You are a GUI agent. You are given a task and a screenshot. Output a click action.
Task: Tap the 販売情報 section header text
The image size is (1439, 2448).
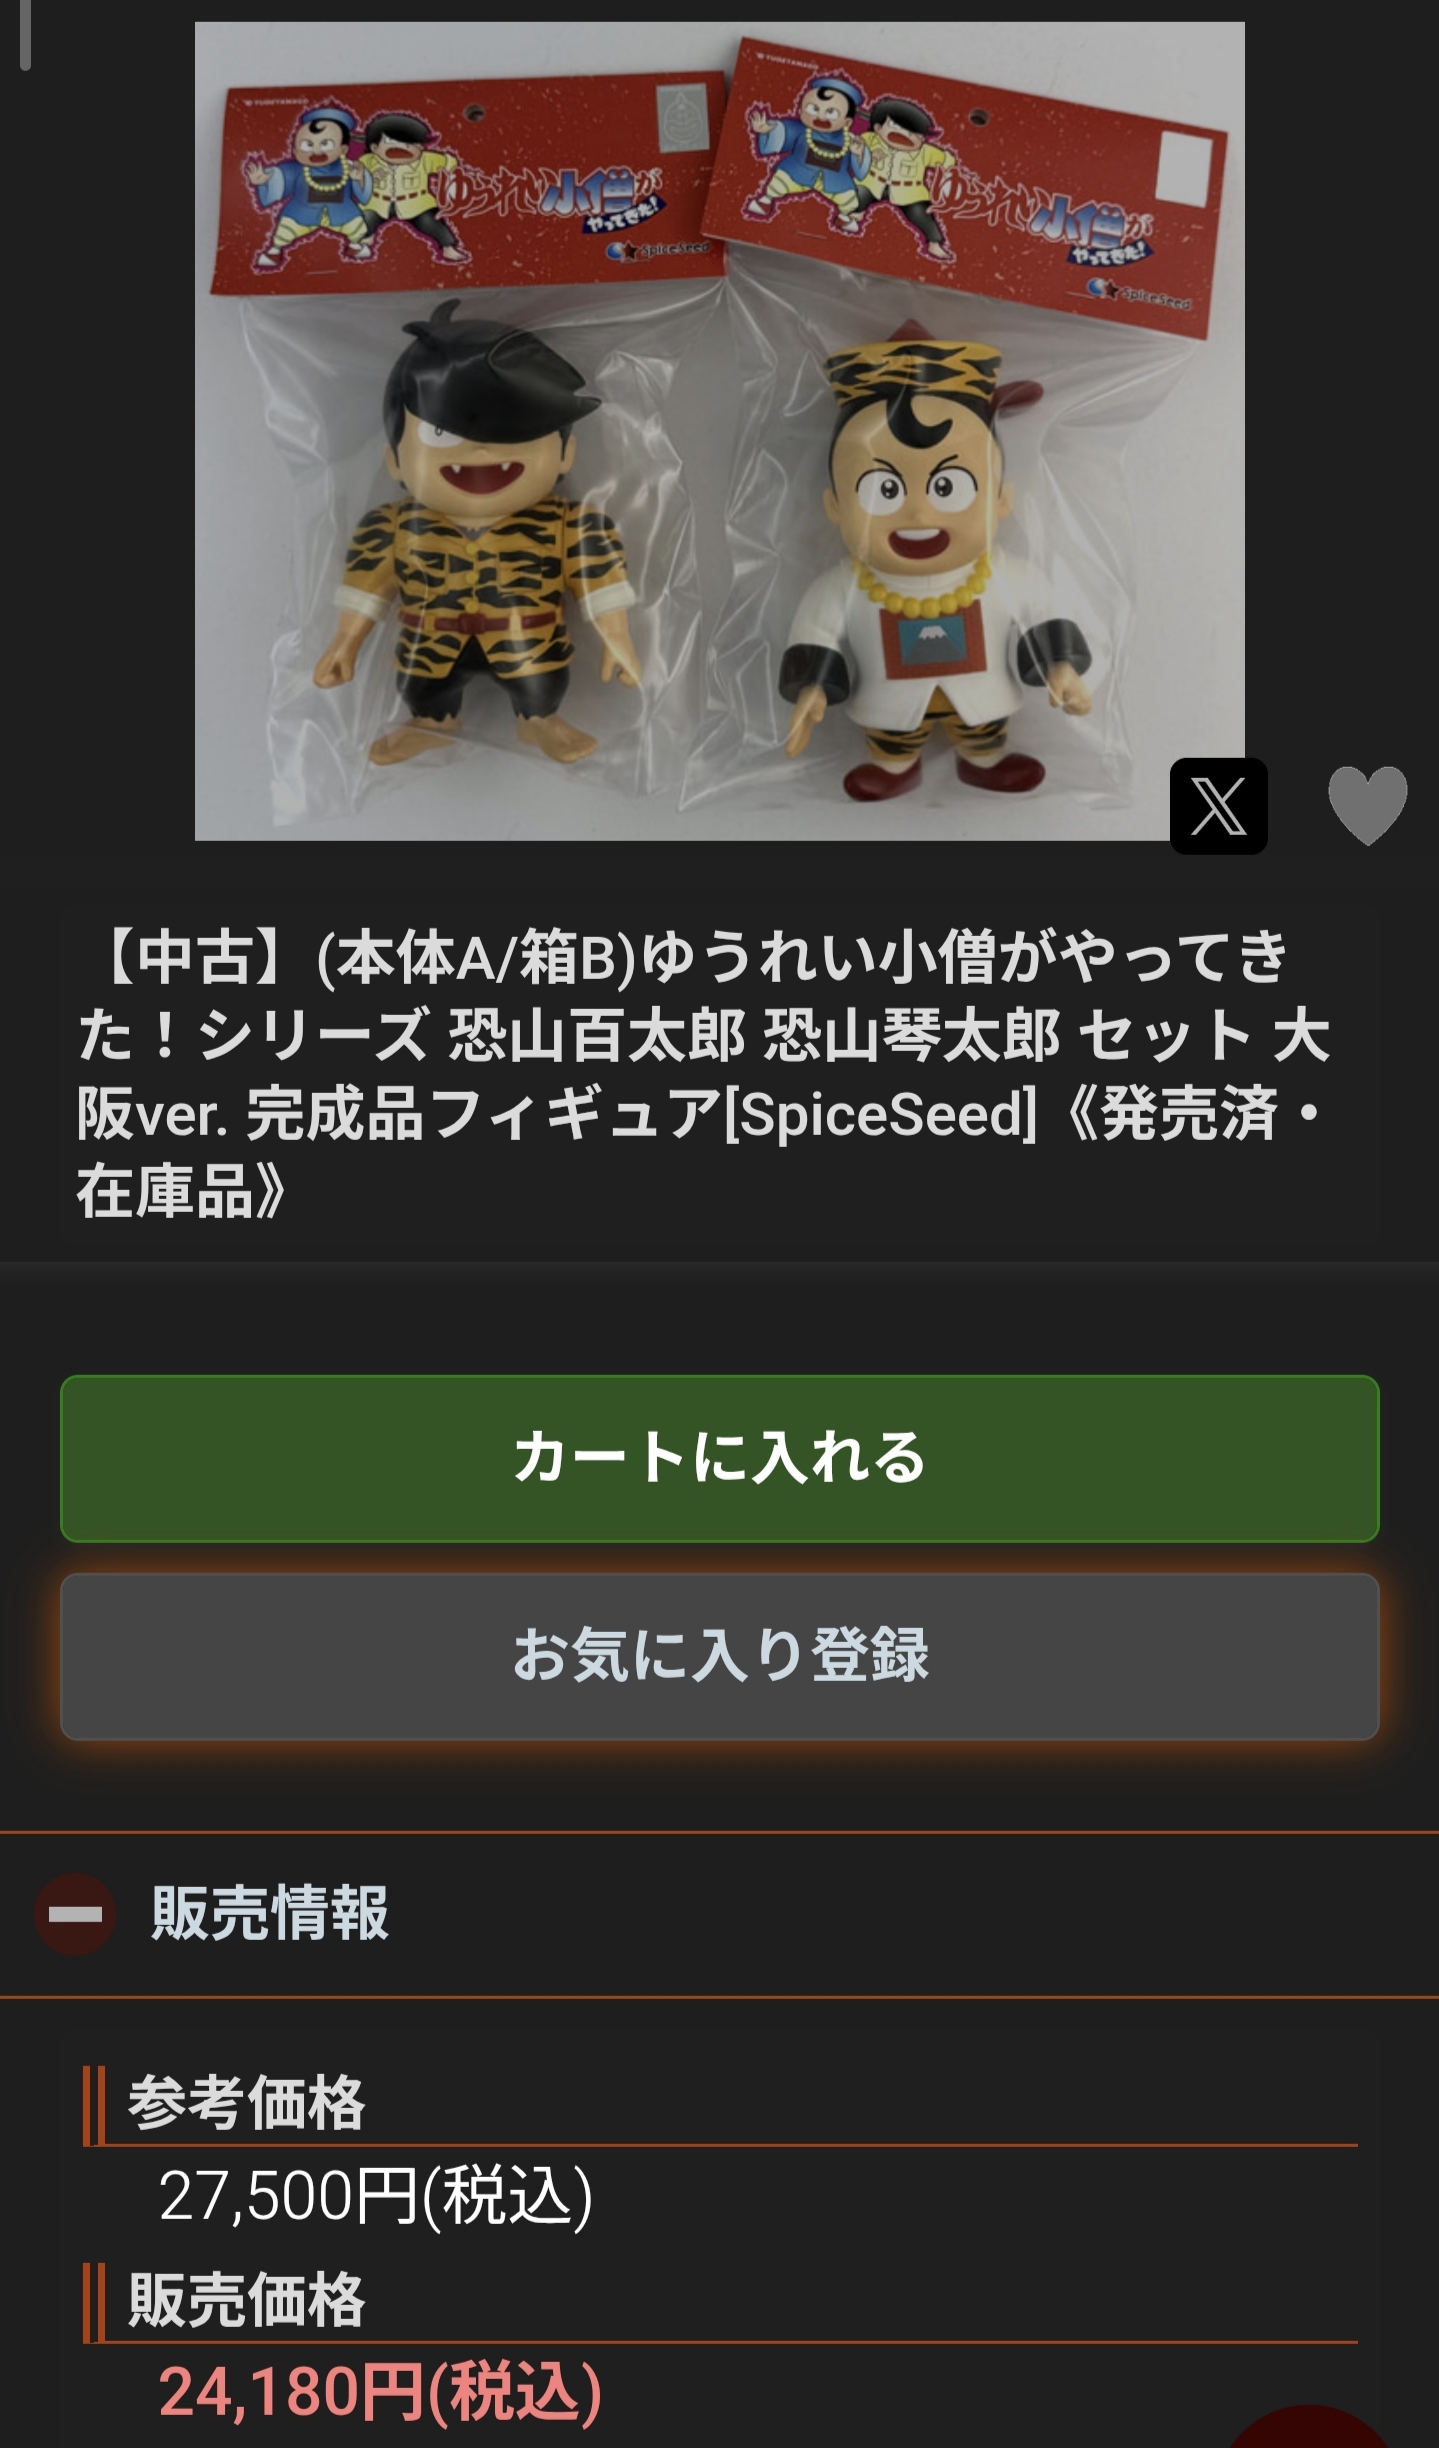(270, 1913)
